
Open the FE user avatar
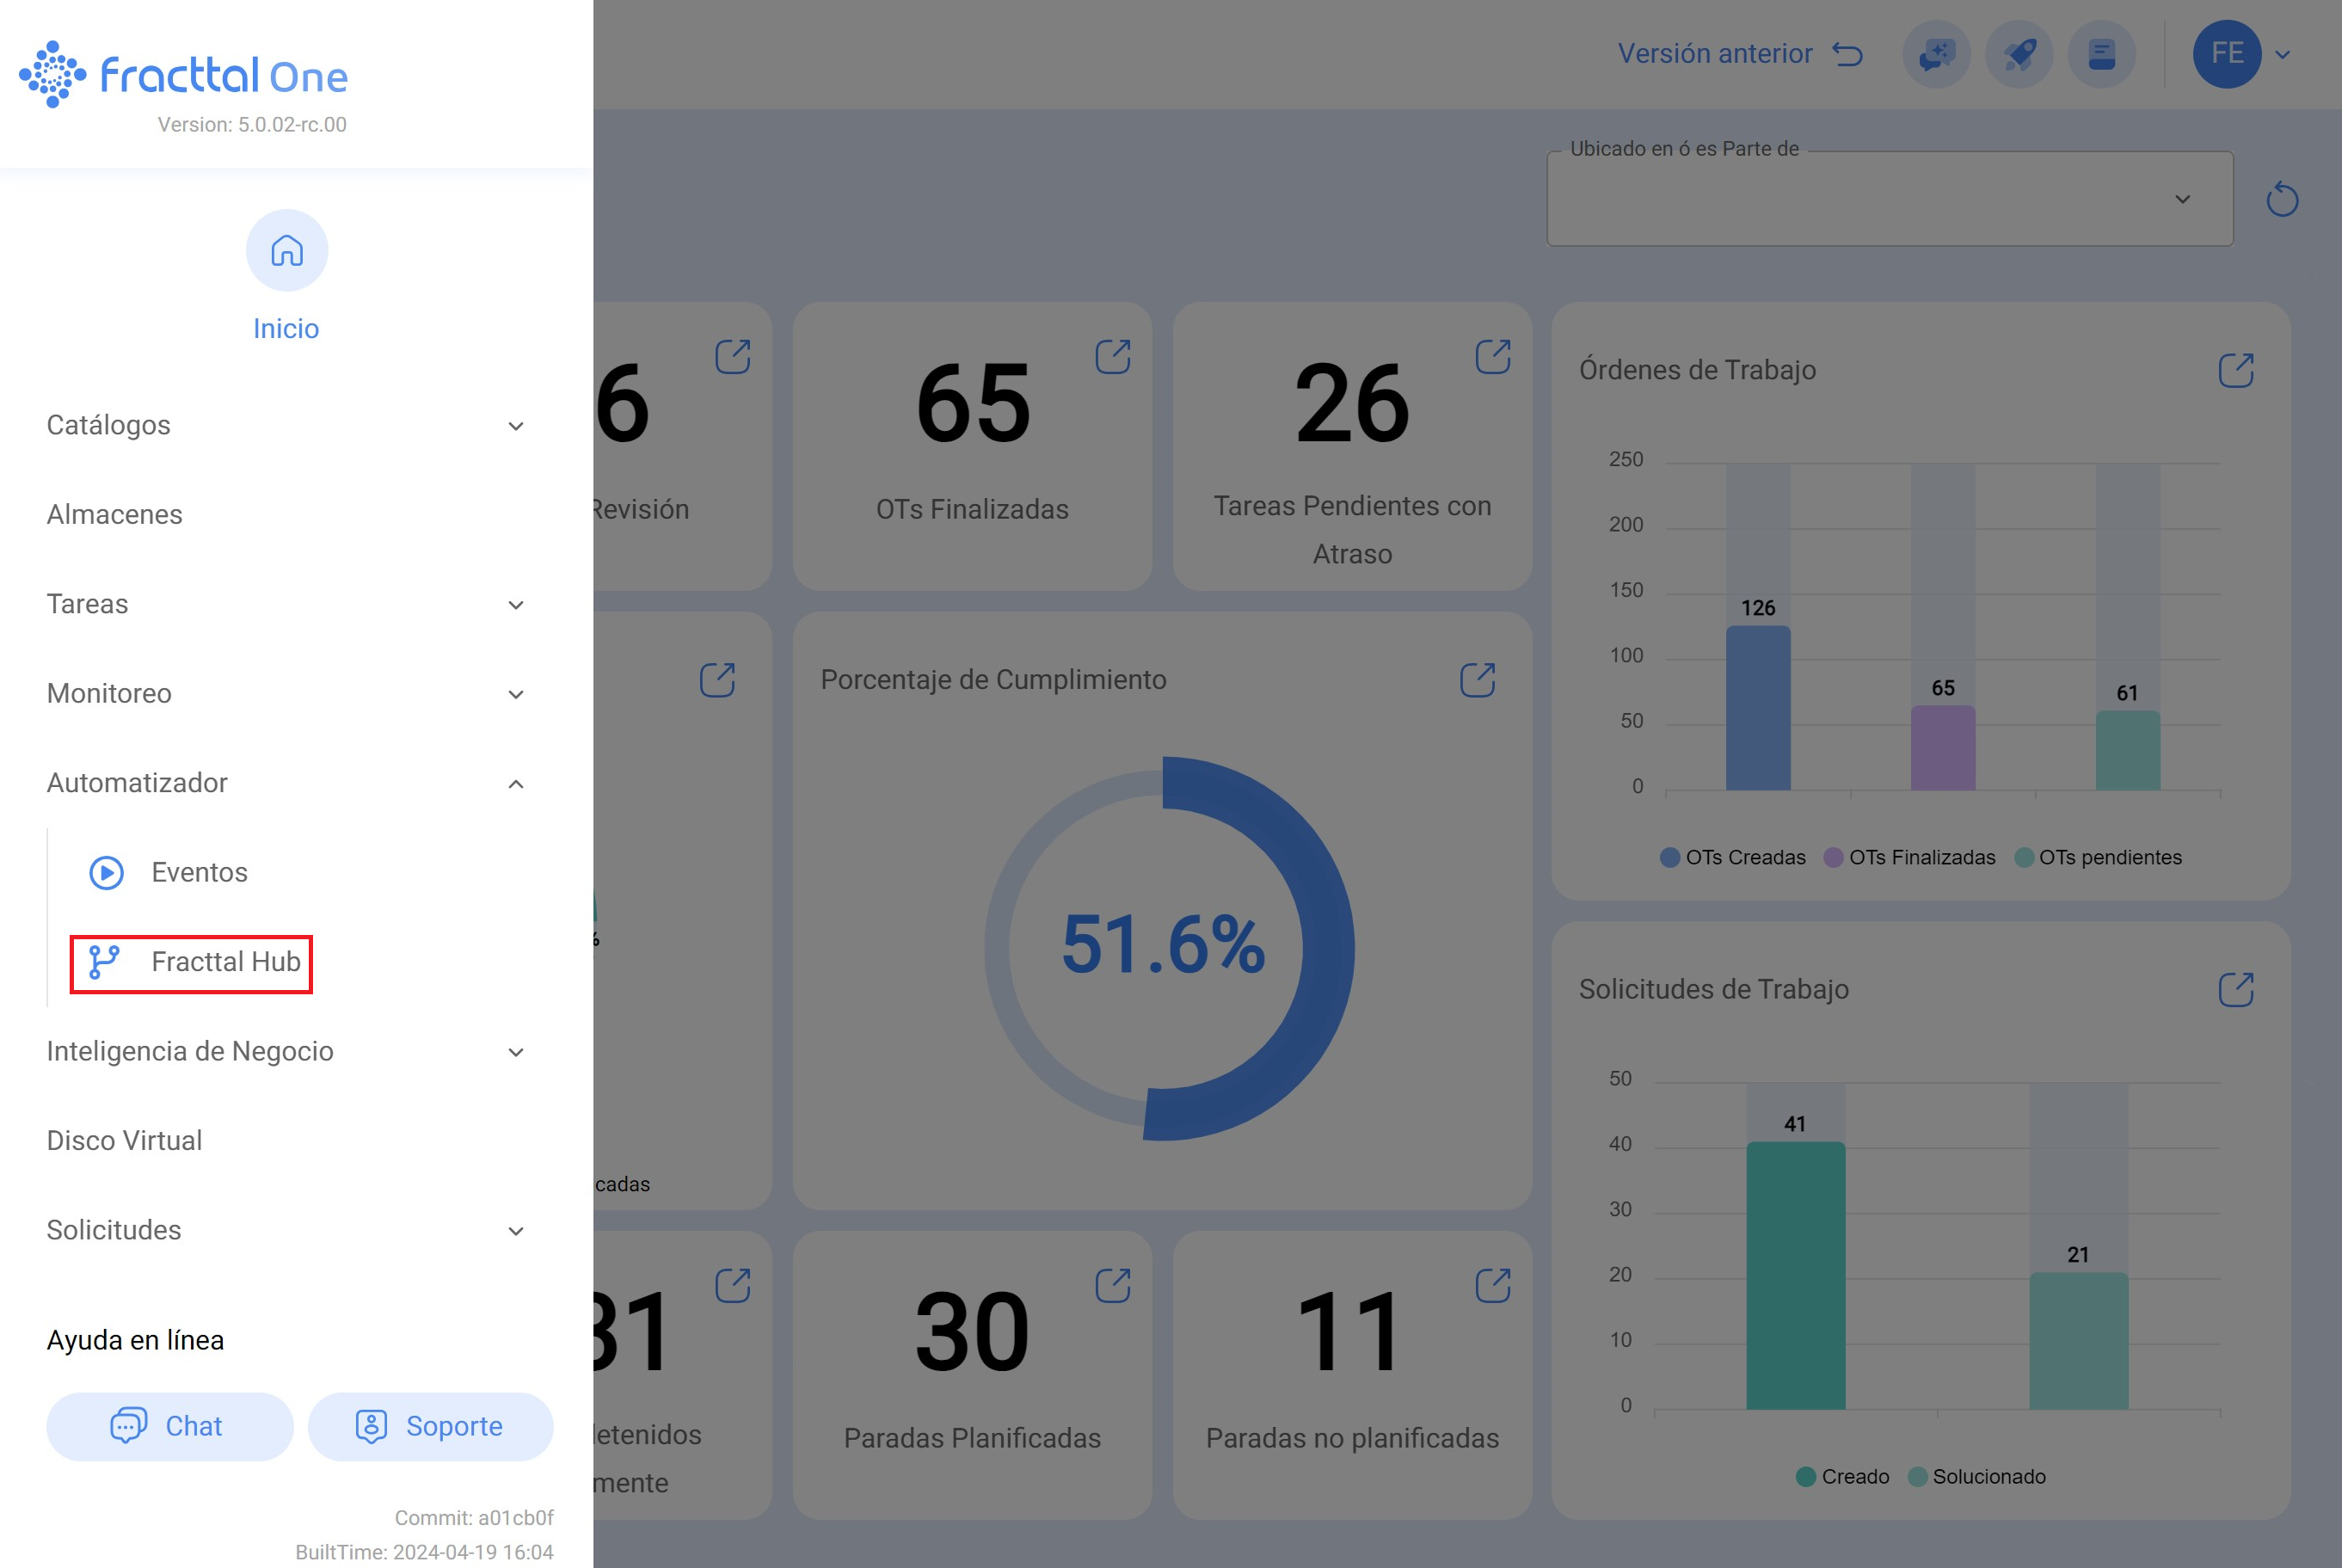coord(2227,54)
